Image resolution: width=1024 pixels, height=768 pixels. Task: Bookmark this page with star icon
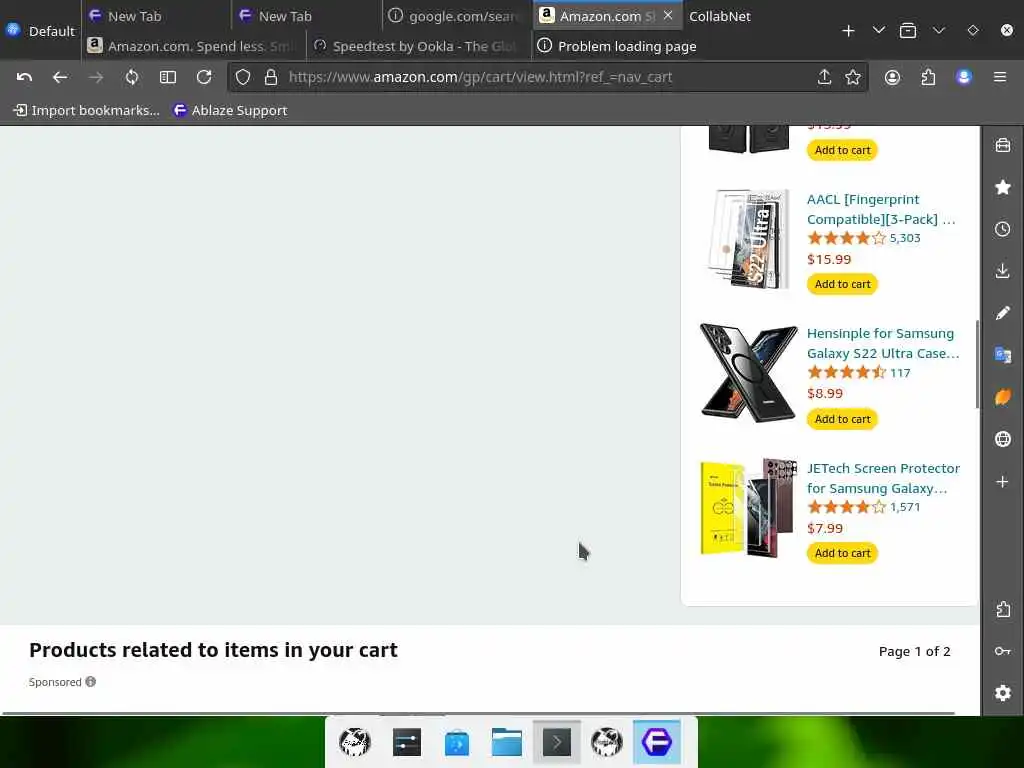pos(853,77)
